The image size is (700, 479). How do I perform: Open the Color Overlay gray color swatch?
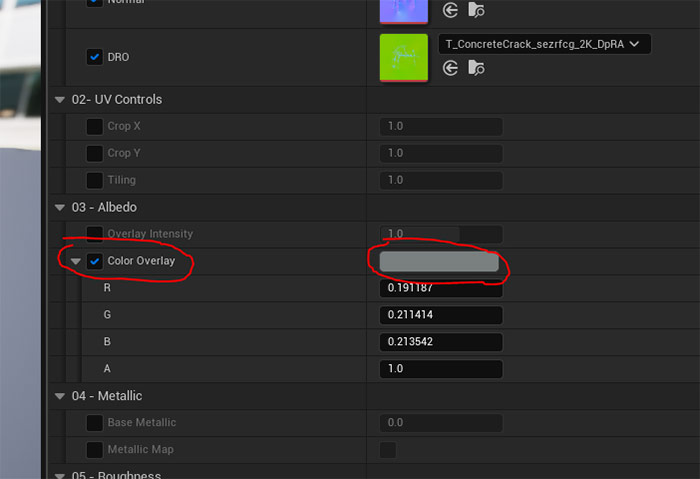(x=439, y=261)
